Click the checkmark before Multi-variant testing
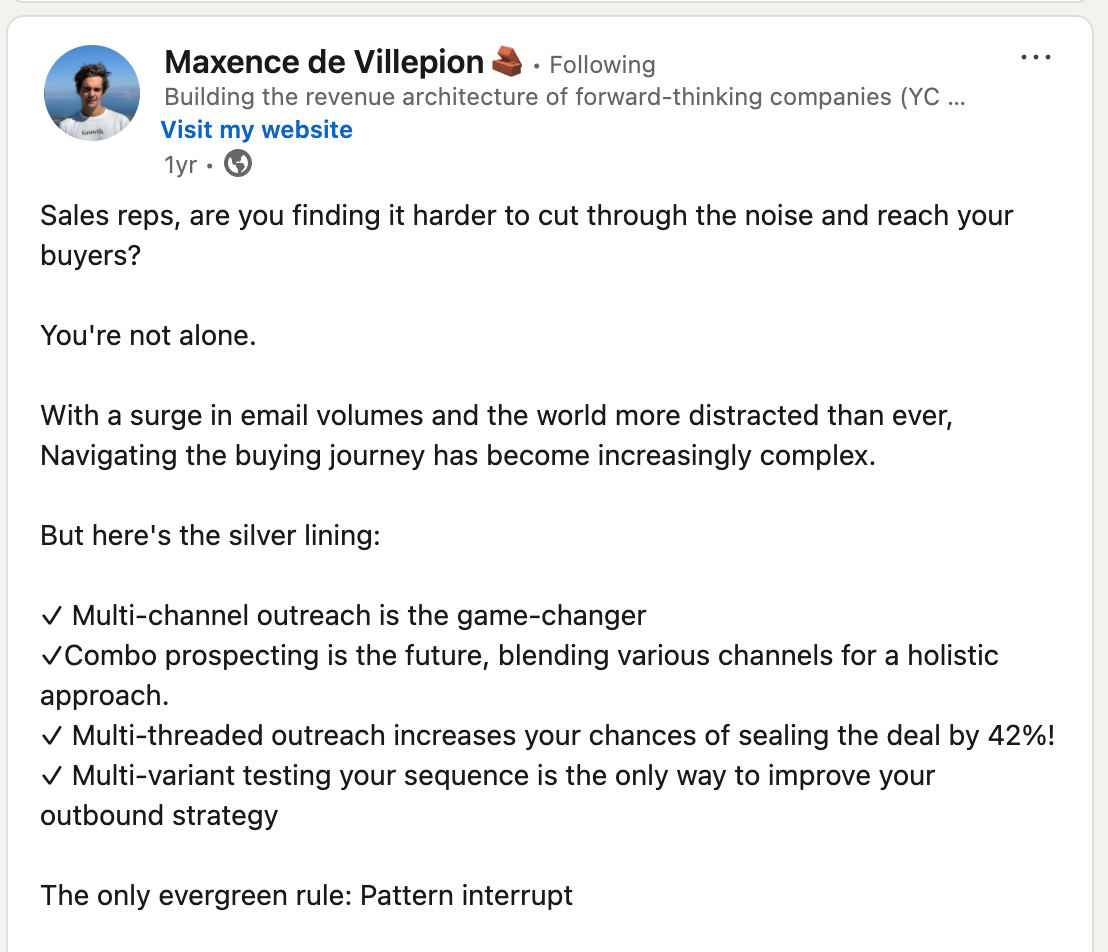This screenshot has height=952, width=1108. [x=52, y=777]
